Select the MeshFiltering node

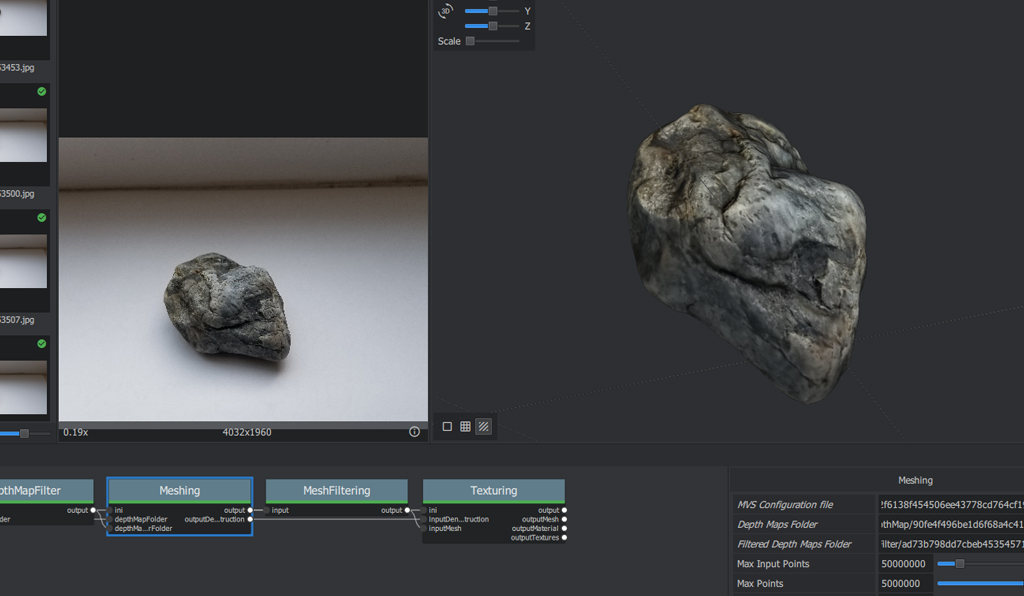(337, 490)
